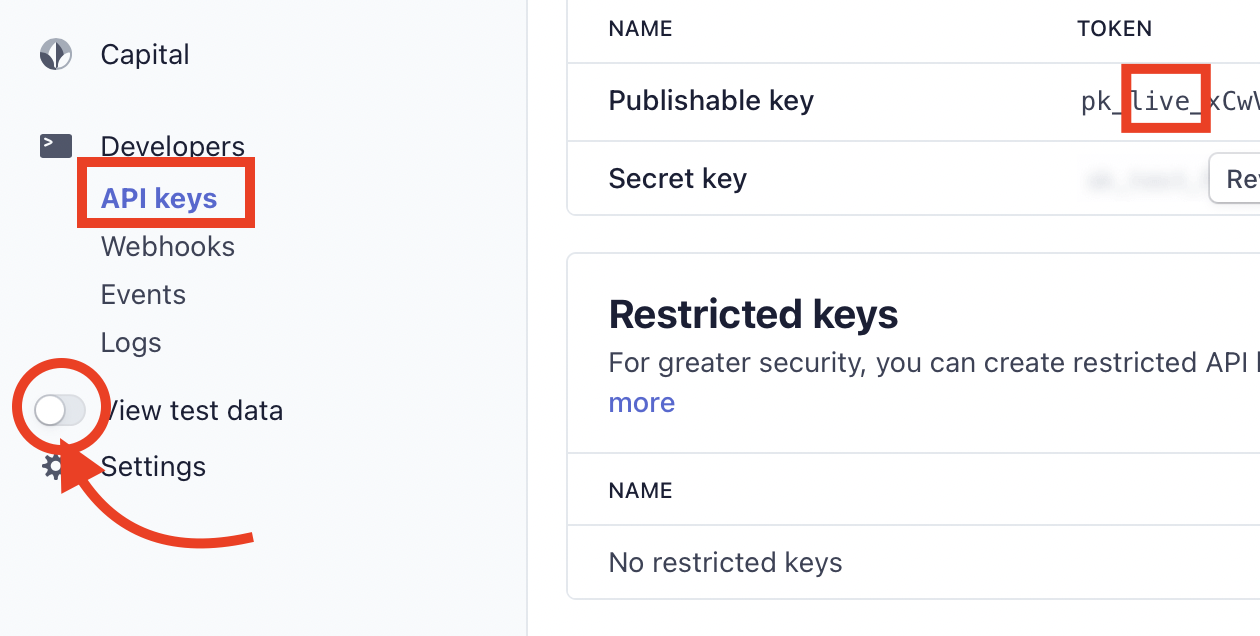
Task: Follow the 'more' link under Restricted keys
Action: (x=642, y=402)
